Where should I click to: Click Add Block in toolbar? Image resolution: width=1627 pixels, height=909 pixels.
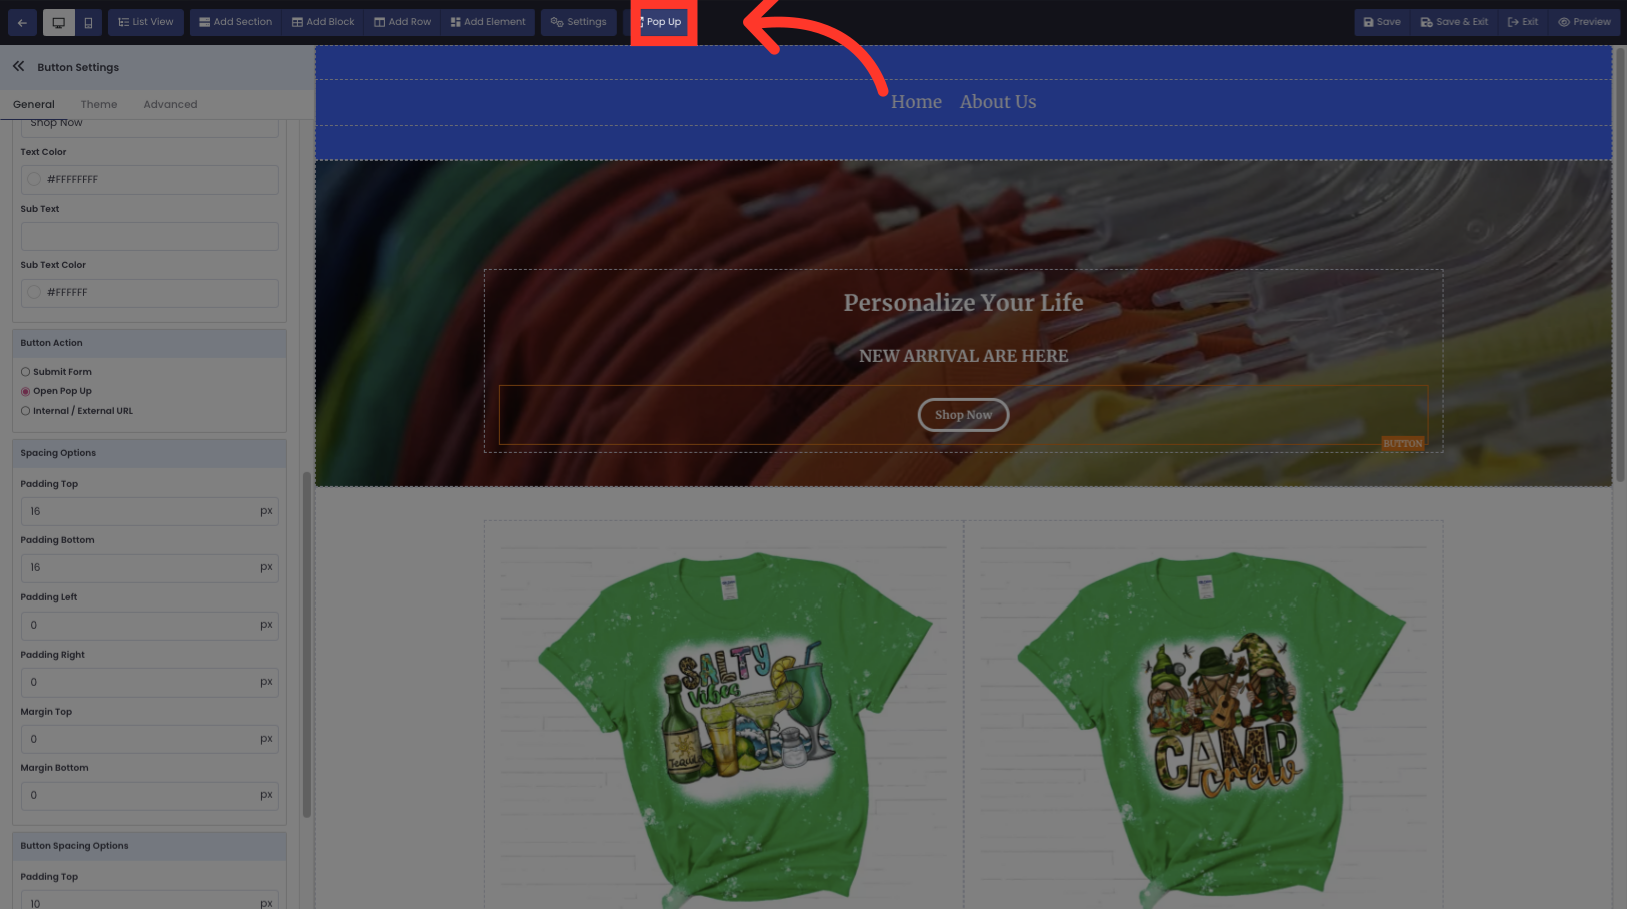click(x=323, y=22)
